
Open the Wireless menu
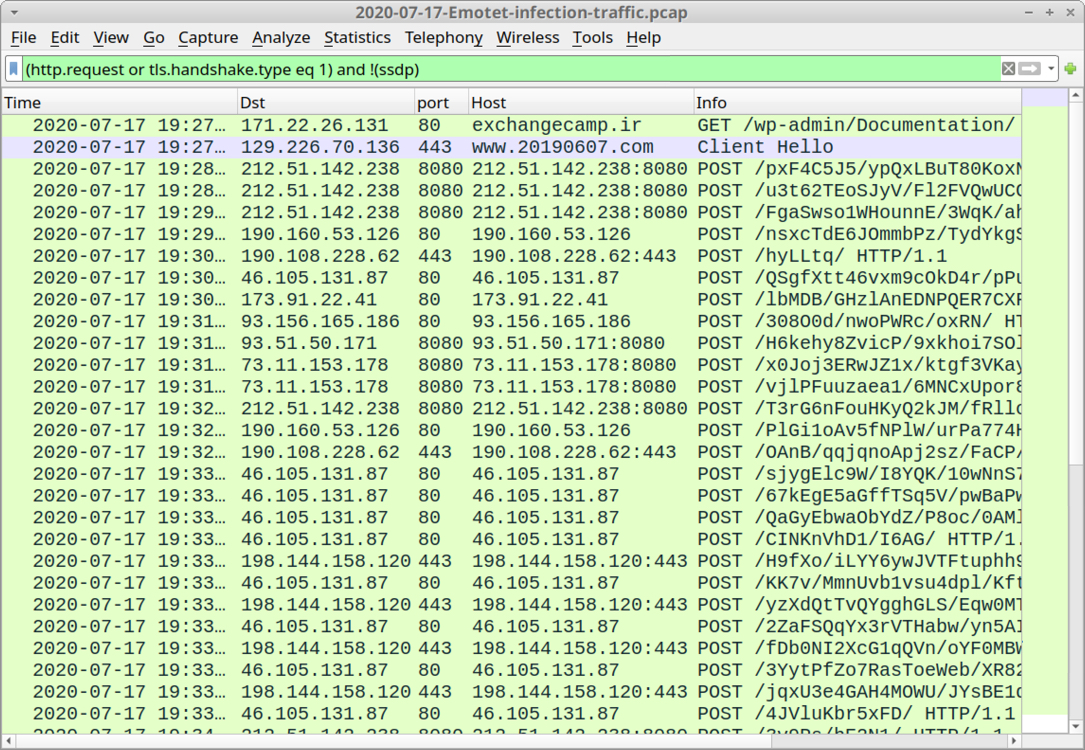(x=527, y=37)
